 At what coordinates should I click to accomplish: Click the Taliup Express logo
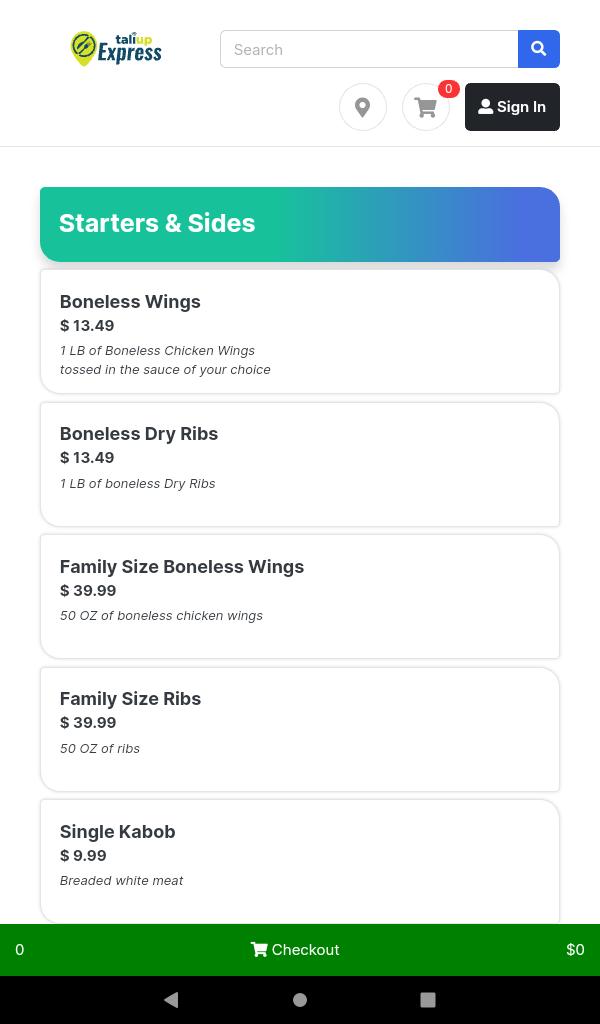coord(116,49)
